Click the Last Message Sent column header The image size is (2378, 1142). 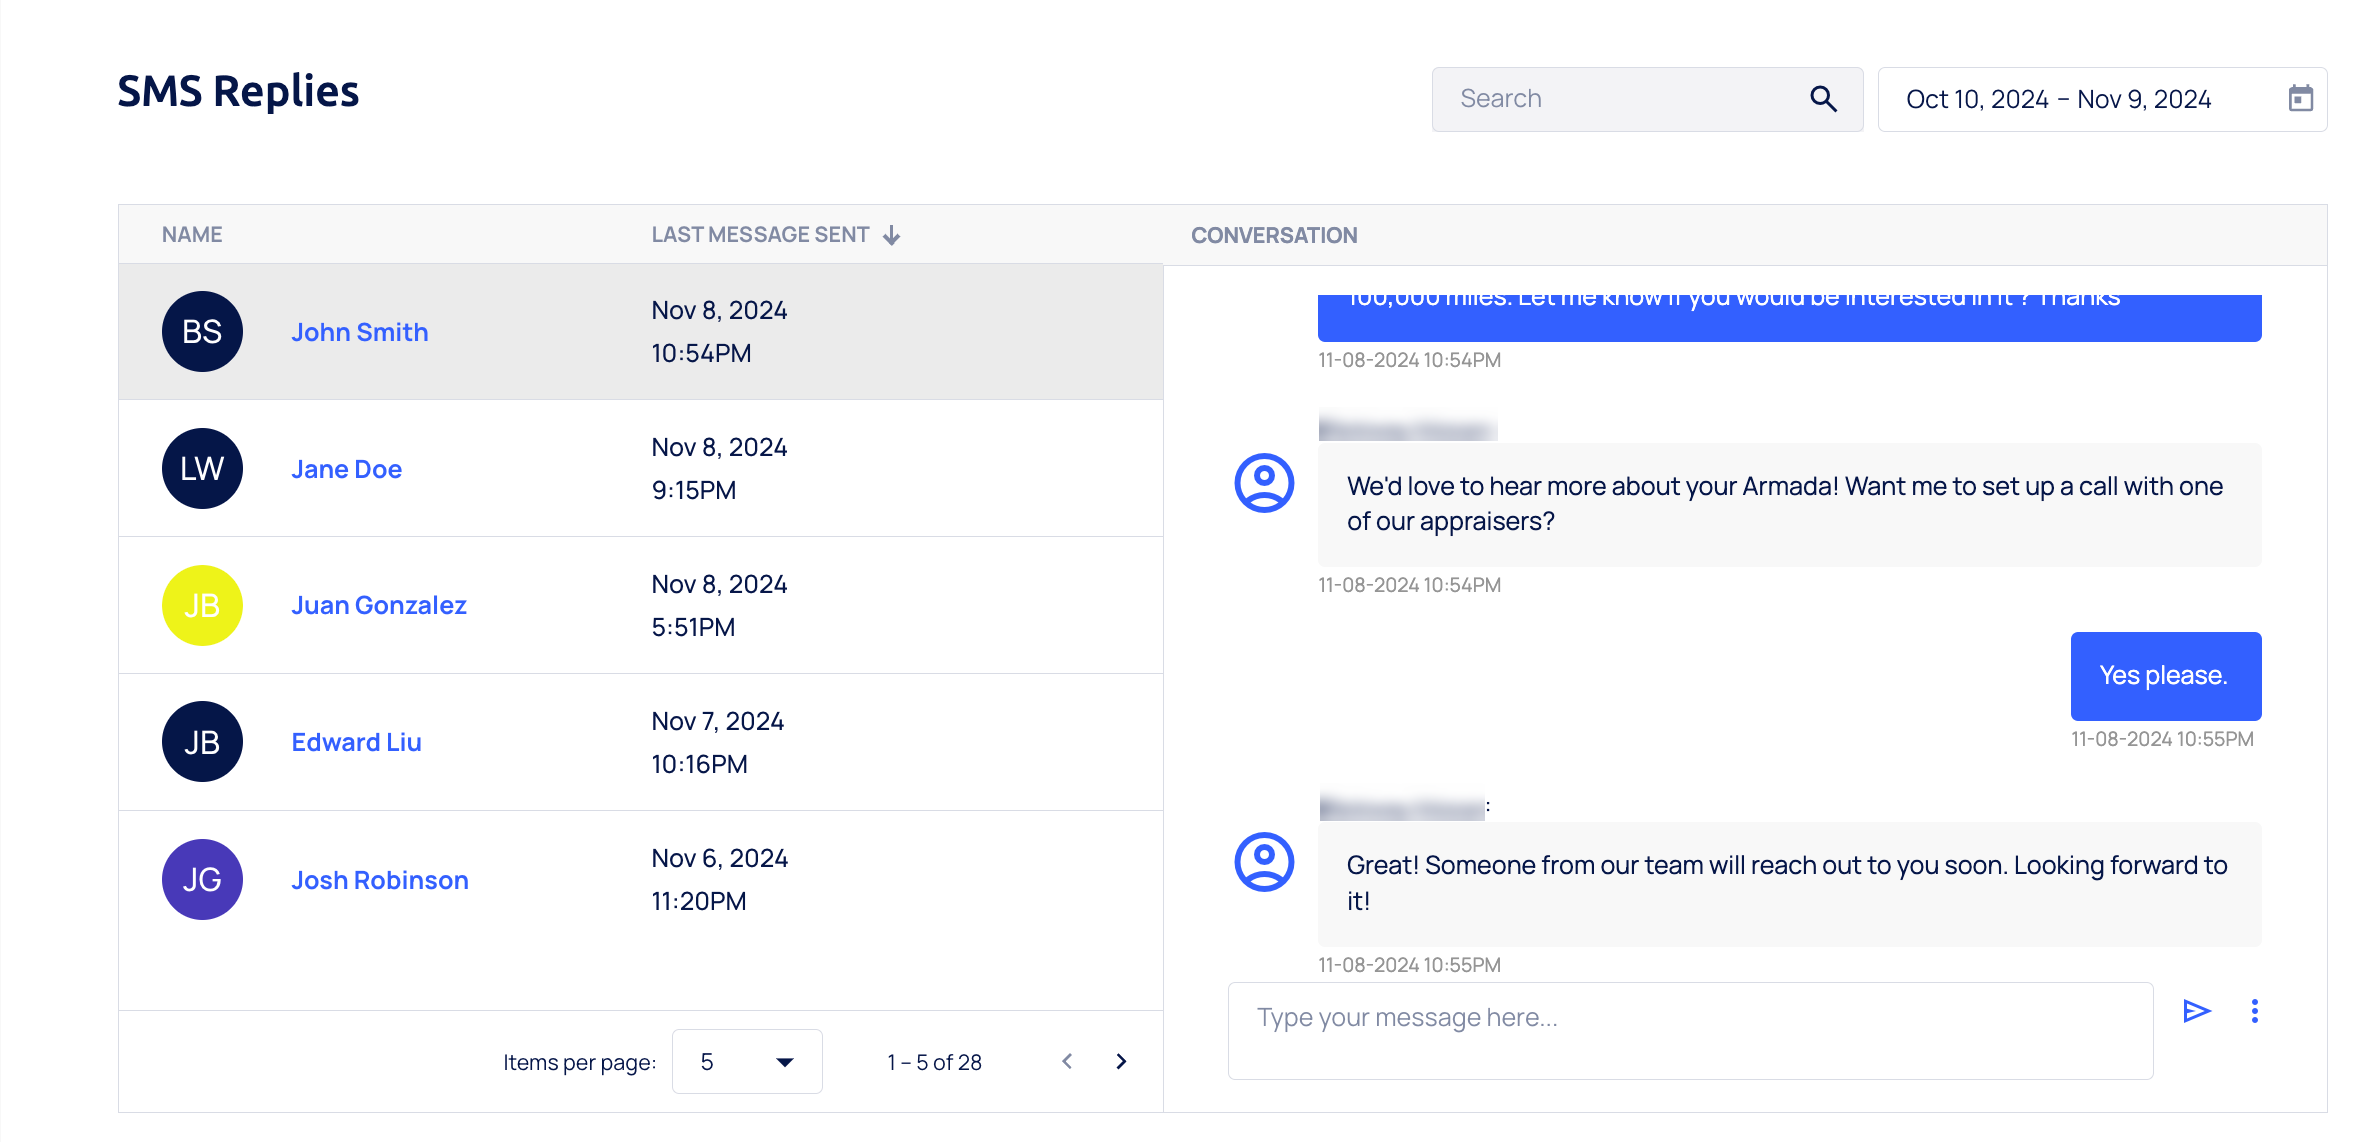coord(760,235)
